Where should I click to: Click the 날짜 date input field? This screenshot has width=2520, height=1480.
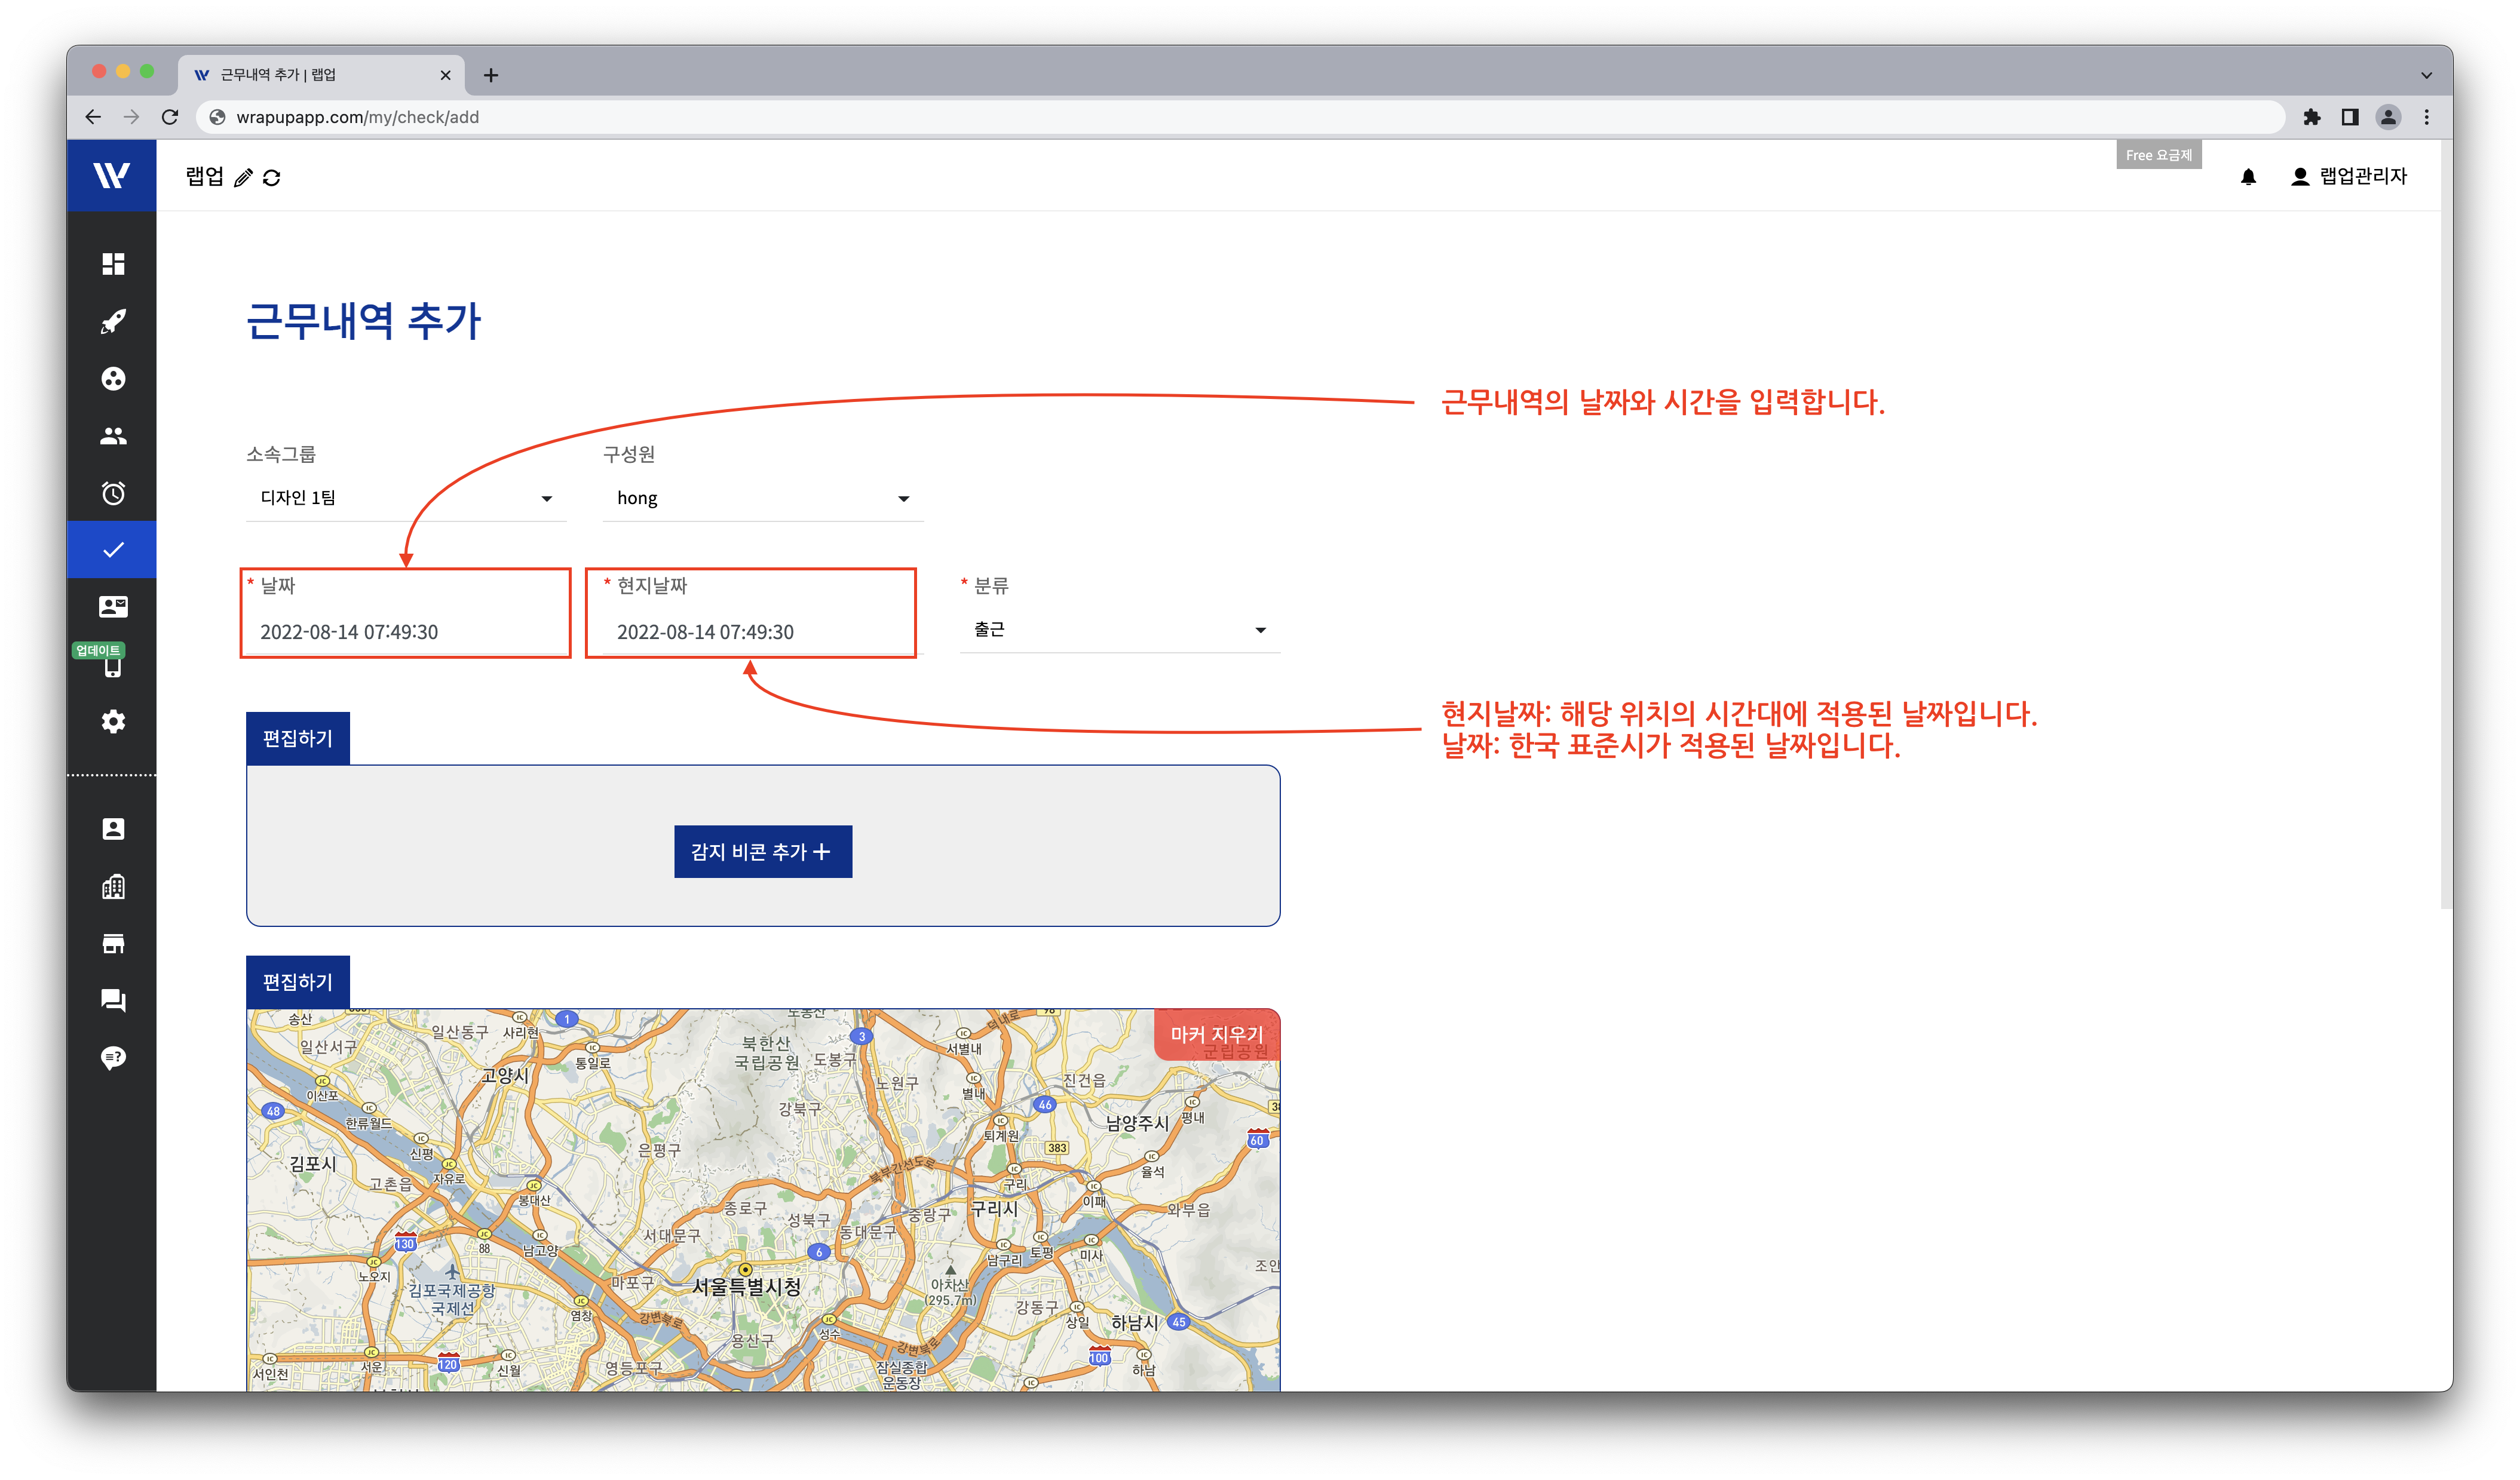click(x=406, y=632)
